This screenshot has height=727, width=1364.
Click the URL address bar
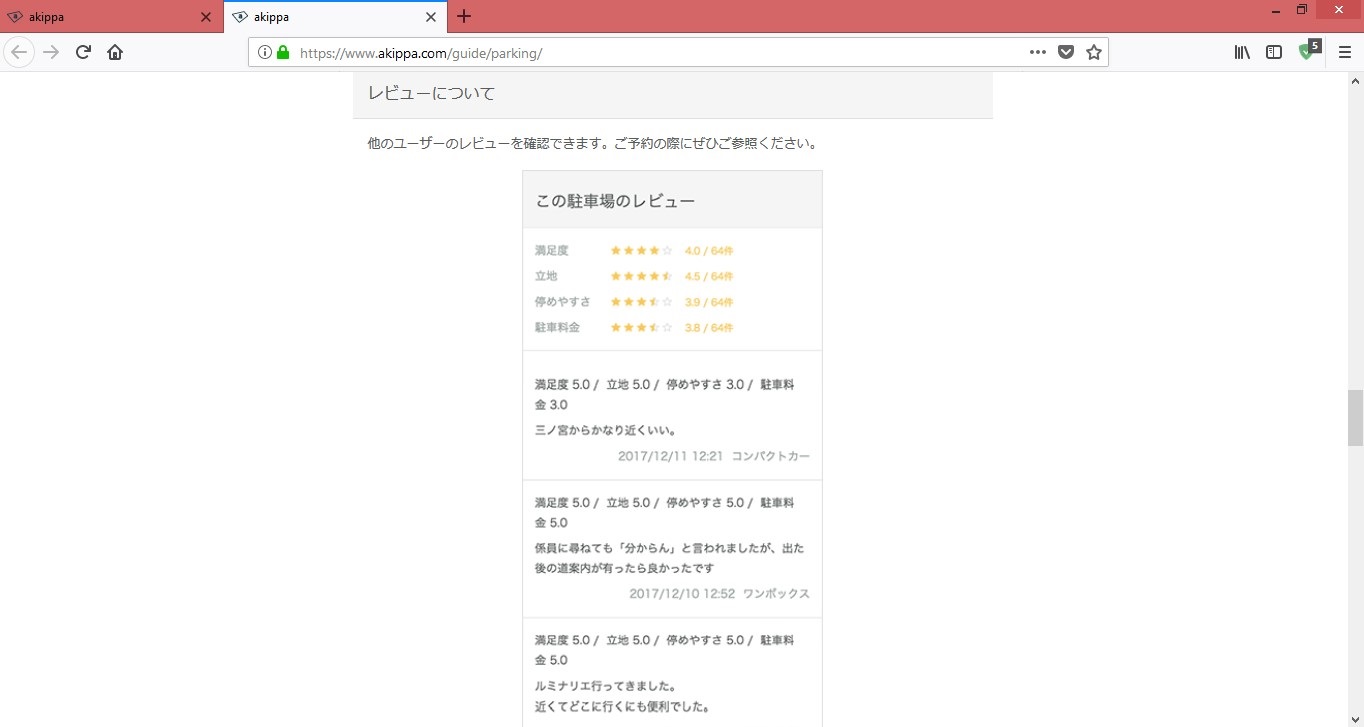point(650,52)
